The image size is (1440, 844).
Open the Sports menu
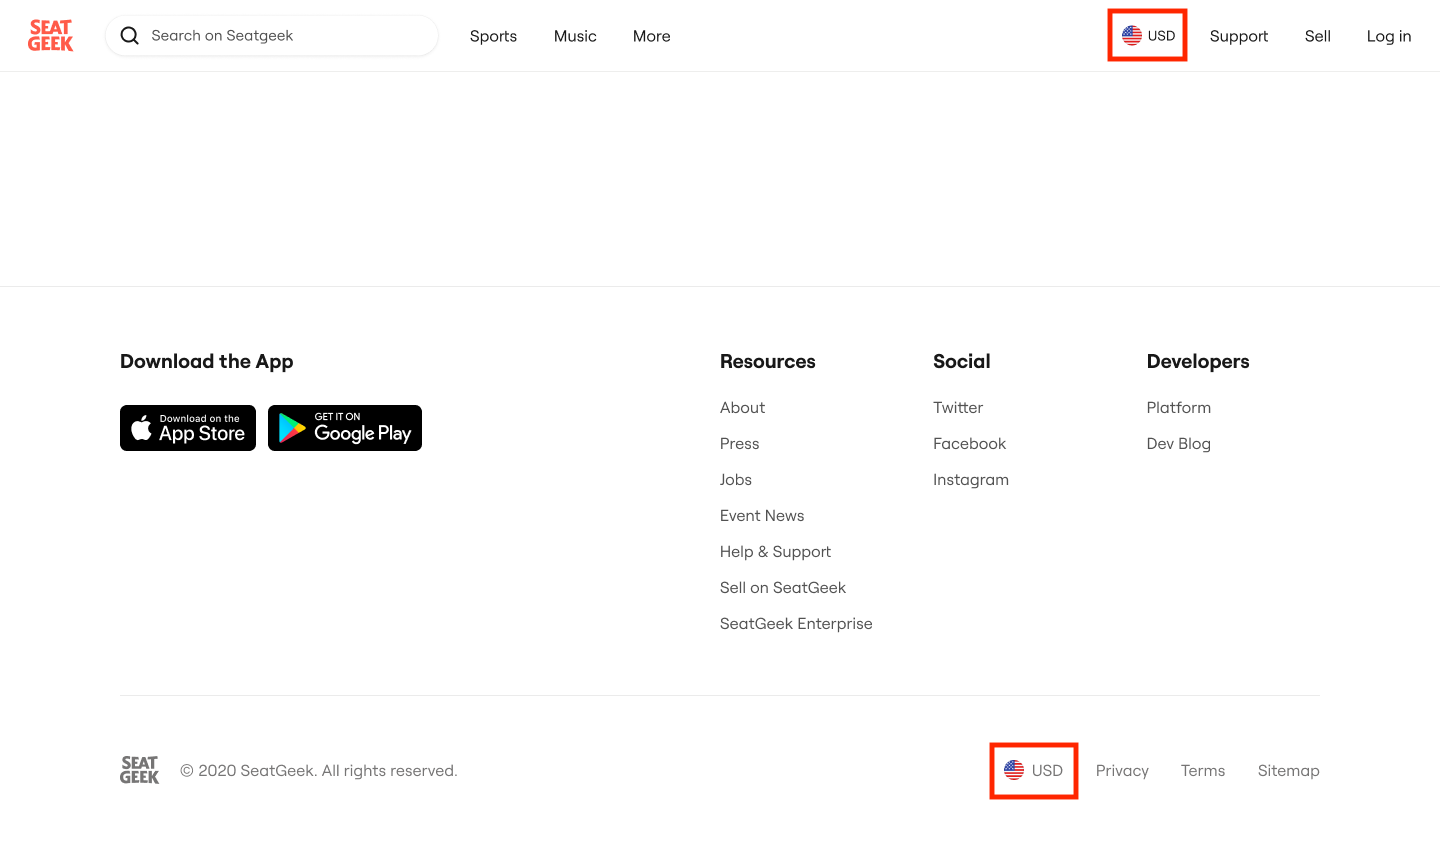tap(493, 36)
